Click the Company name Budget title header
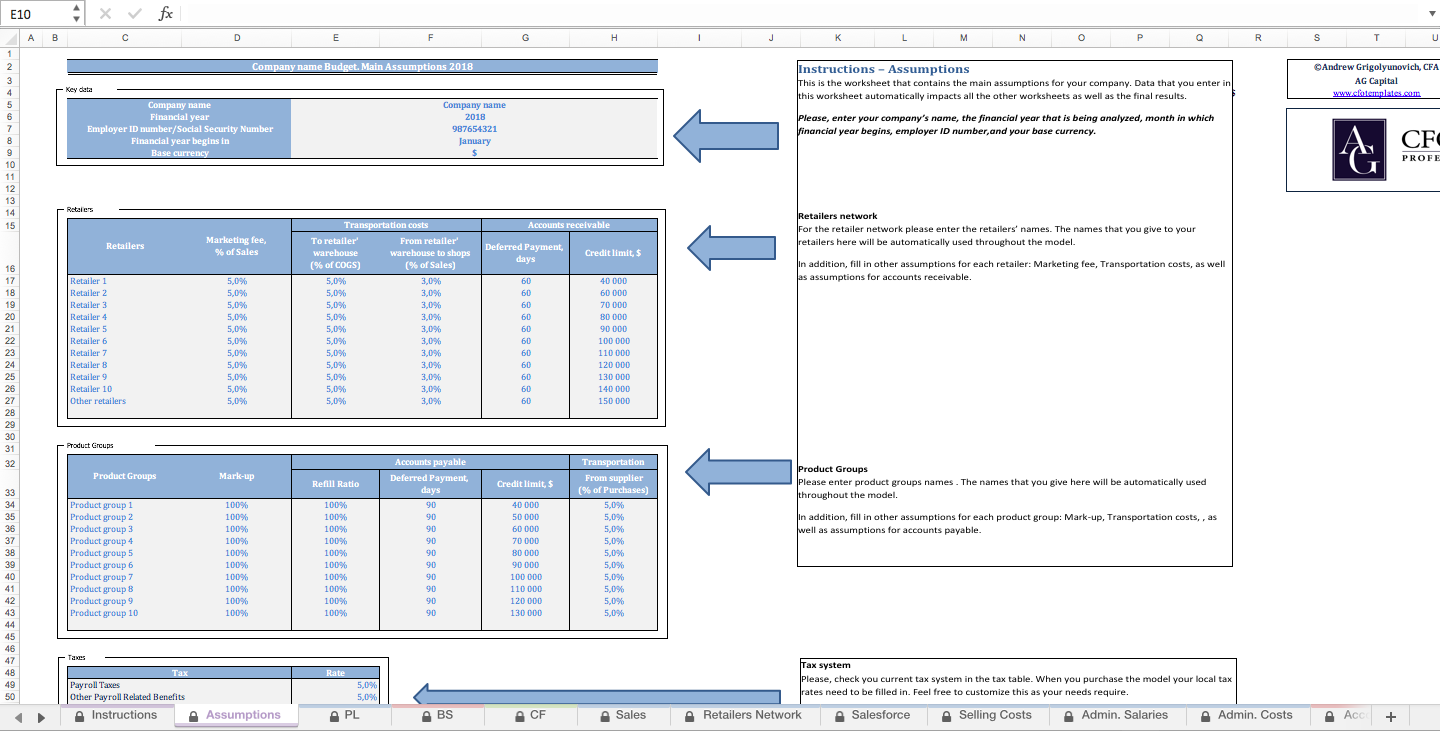Viewport: 1440px width, 731px height. click(363, 66)
